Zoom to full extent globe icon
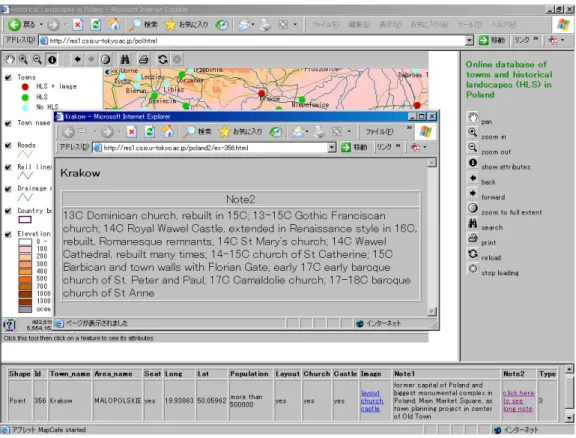The width and height of the screenshot is (576, 438). pos(105,60)
